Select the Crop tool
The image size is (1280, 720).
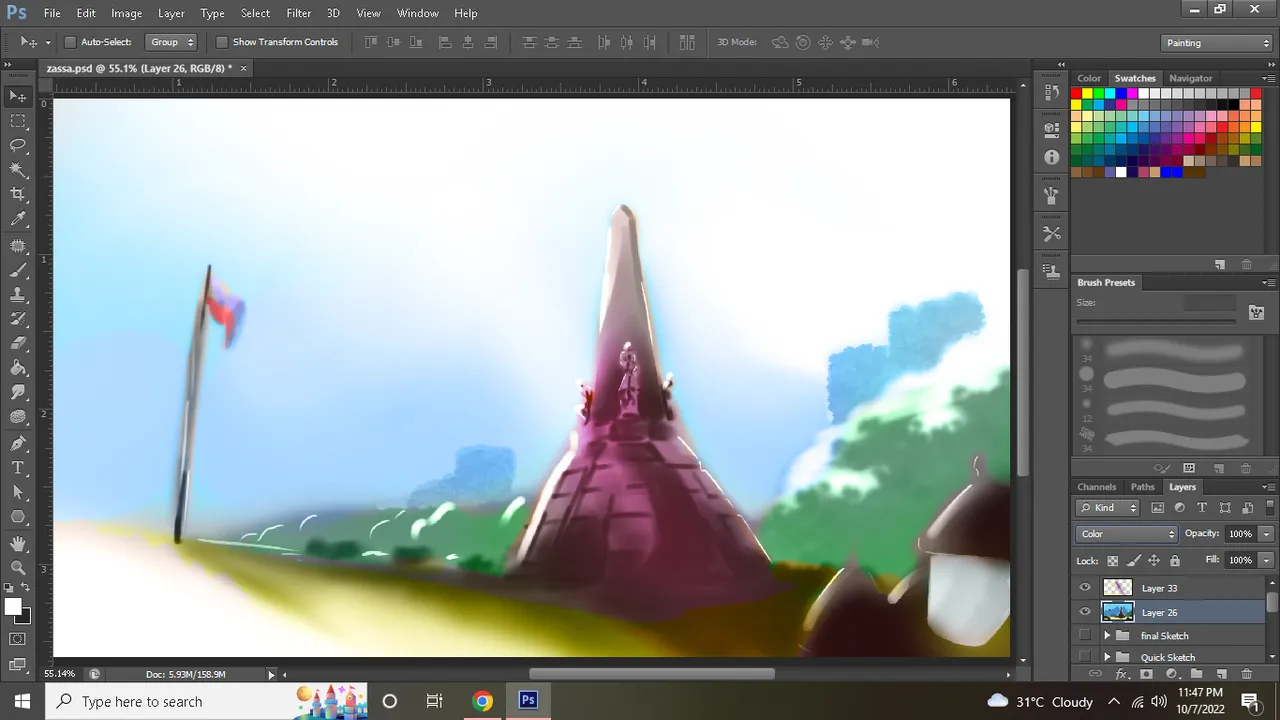pos(18,195)
